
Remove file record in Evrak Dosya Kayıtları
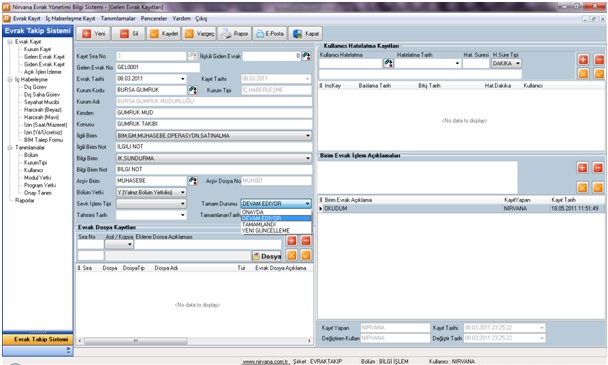pyautogui.click(x=306, y=241)
